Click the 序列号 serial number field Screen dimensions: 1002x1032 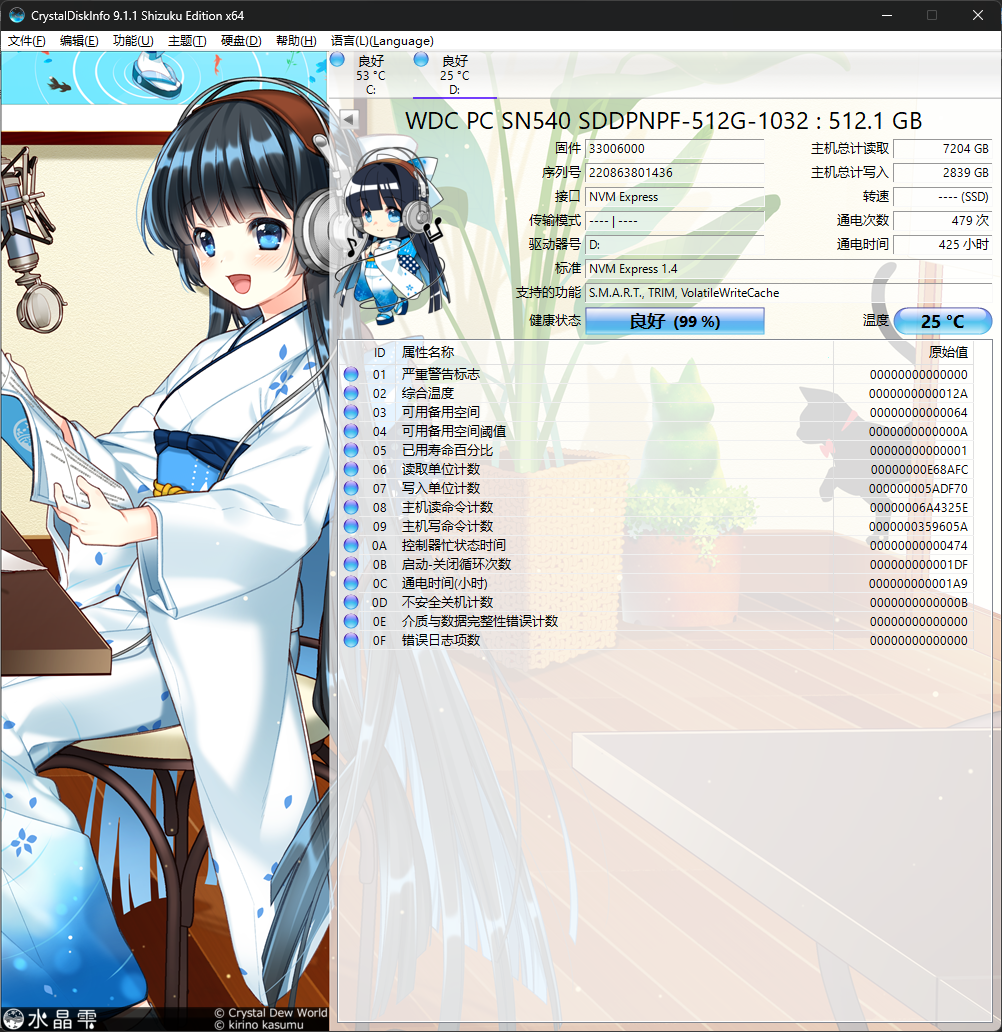click(675, 173)
